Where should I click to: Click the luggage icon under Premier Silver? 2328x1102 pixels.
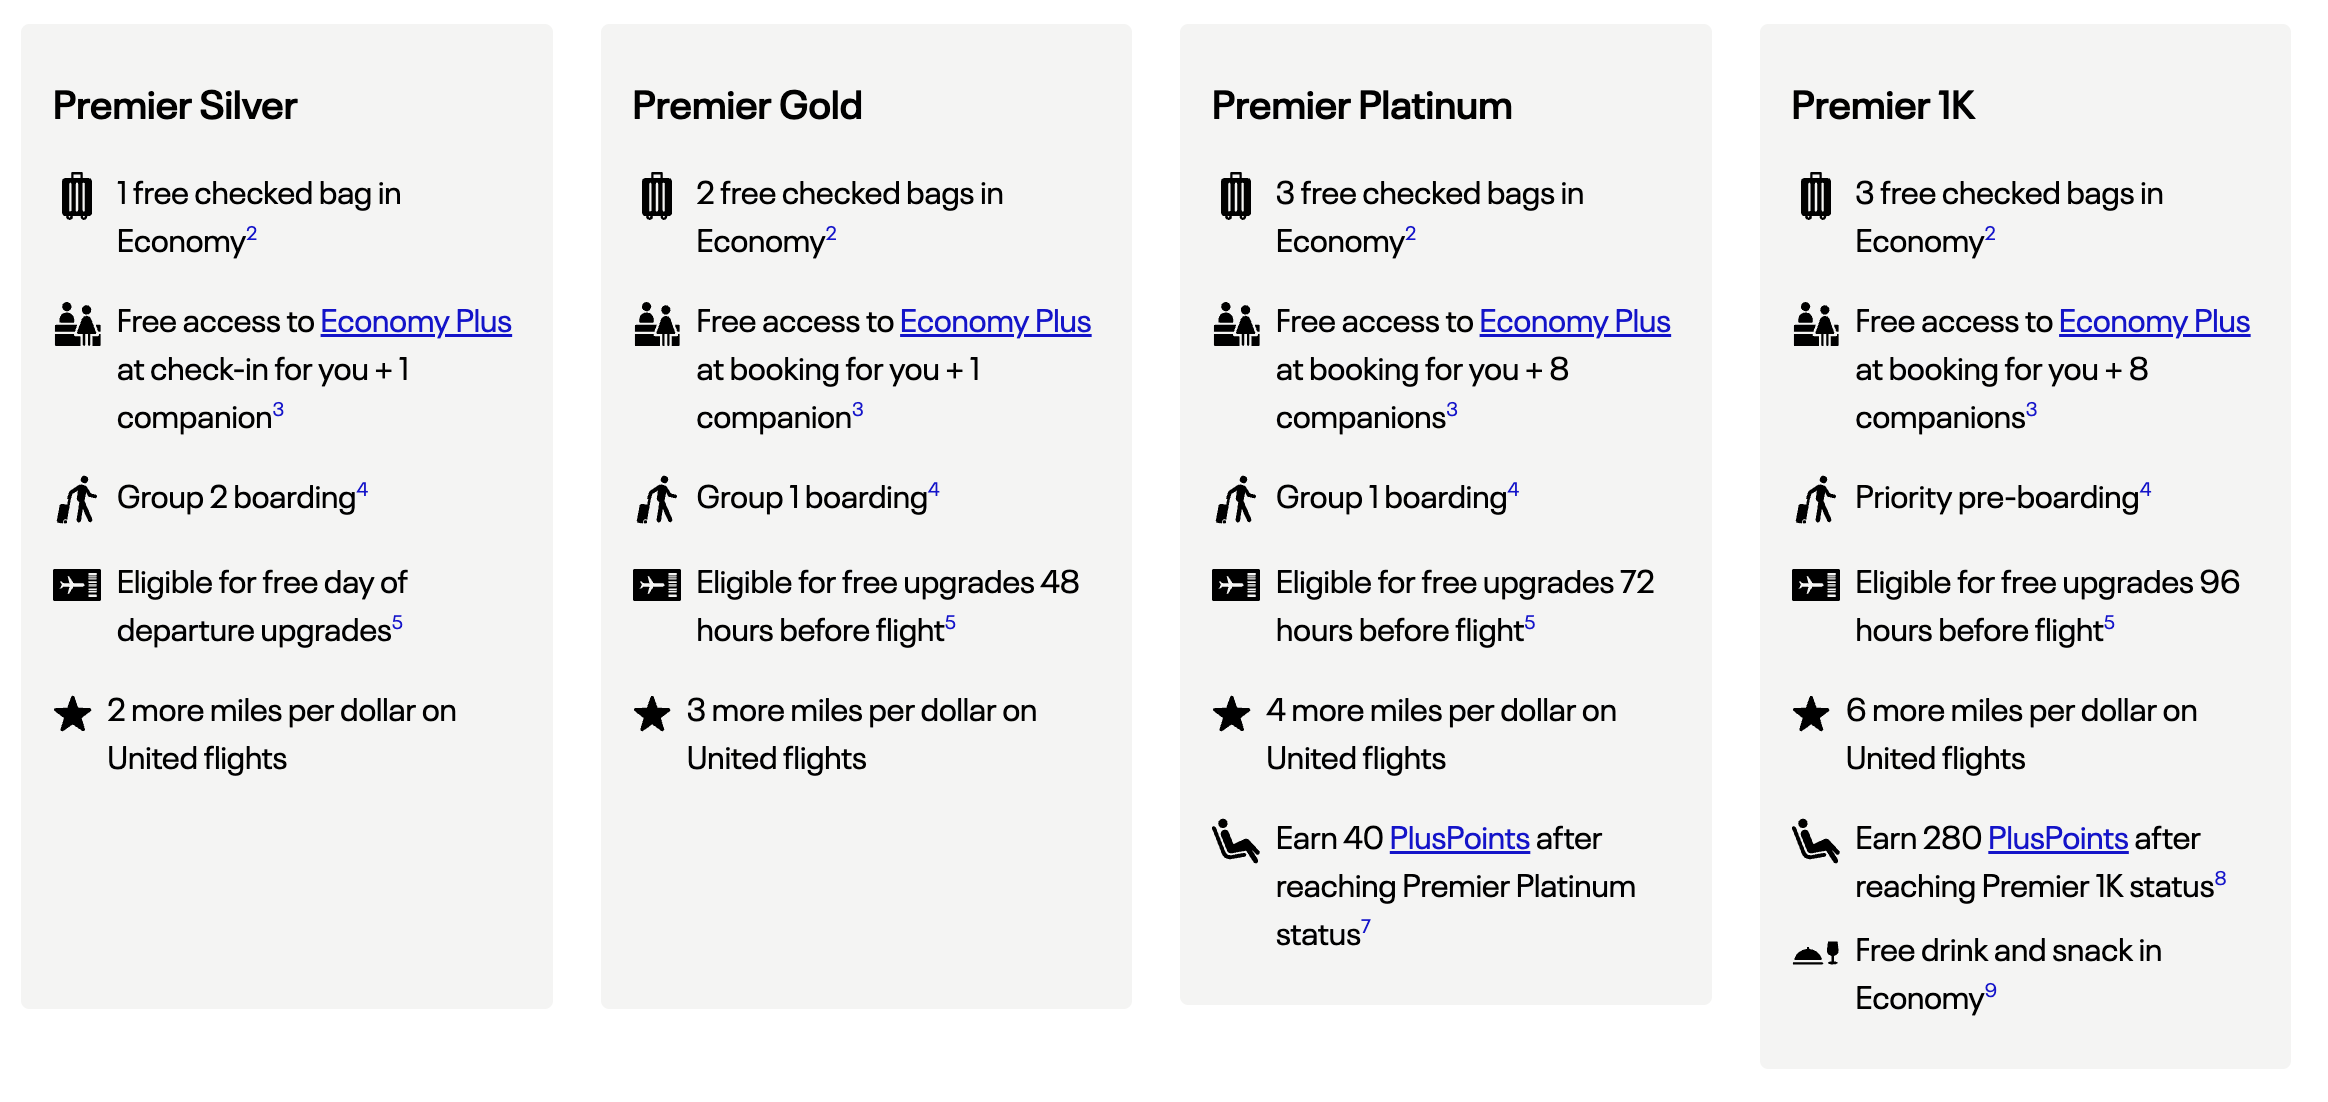coord(77,196)
